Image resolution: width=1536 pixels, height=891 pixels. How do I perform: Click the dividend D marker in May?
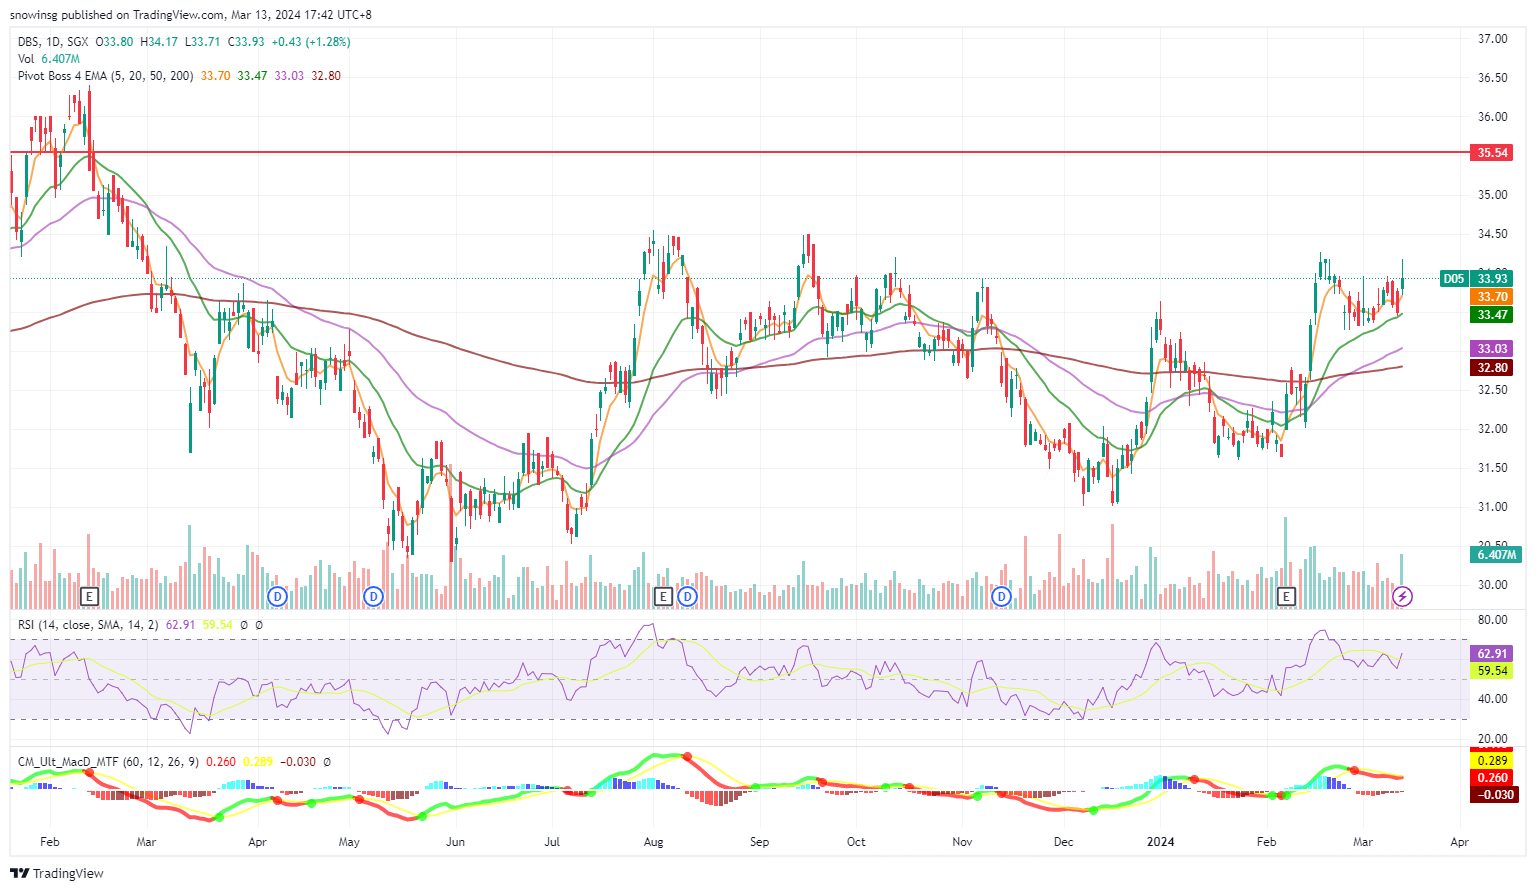coord(373,597)
